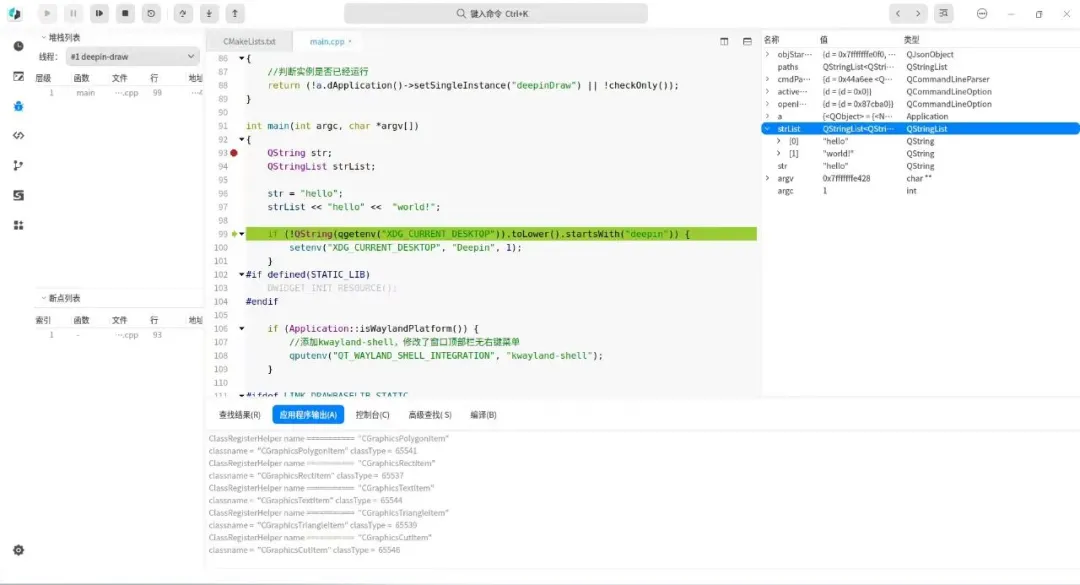Expand the cmdPa variable
Screen dimensions: 1080x585
[767, 79]
